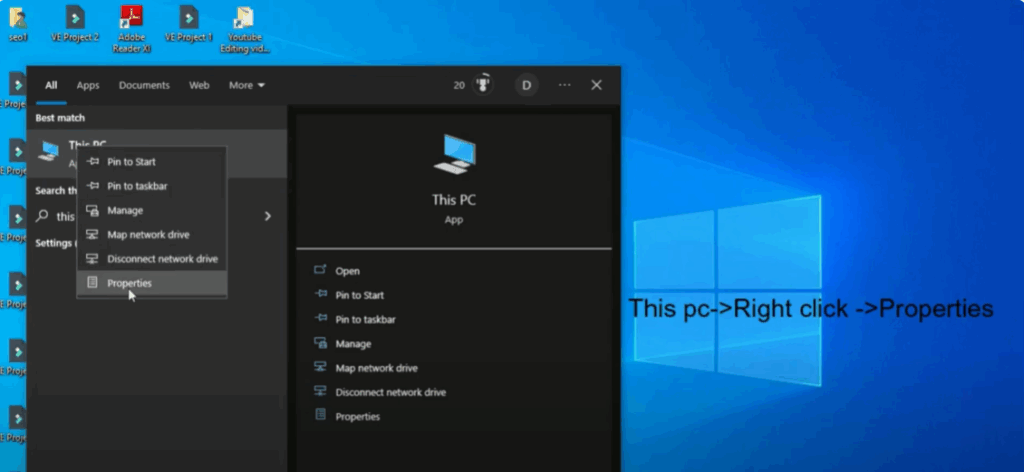The height and width of the screenshot is (472, 1024).
Task: Open the Youtube Editing video folder icon
Action: pyautogui.click(x=242, y=19)
